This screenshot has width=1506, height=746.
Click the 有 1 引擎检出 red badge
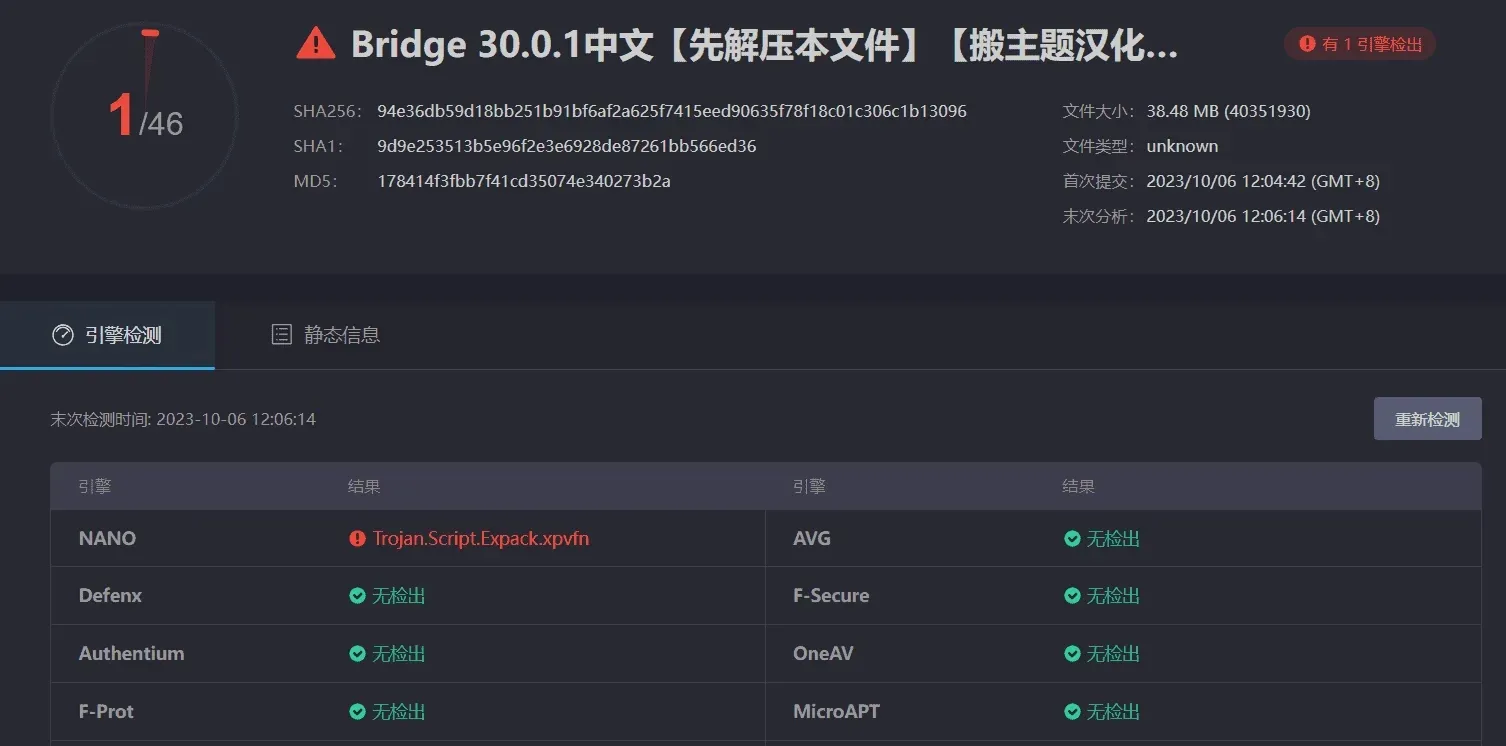(1359, 44)
